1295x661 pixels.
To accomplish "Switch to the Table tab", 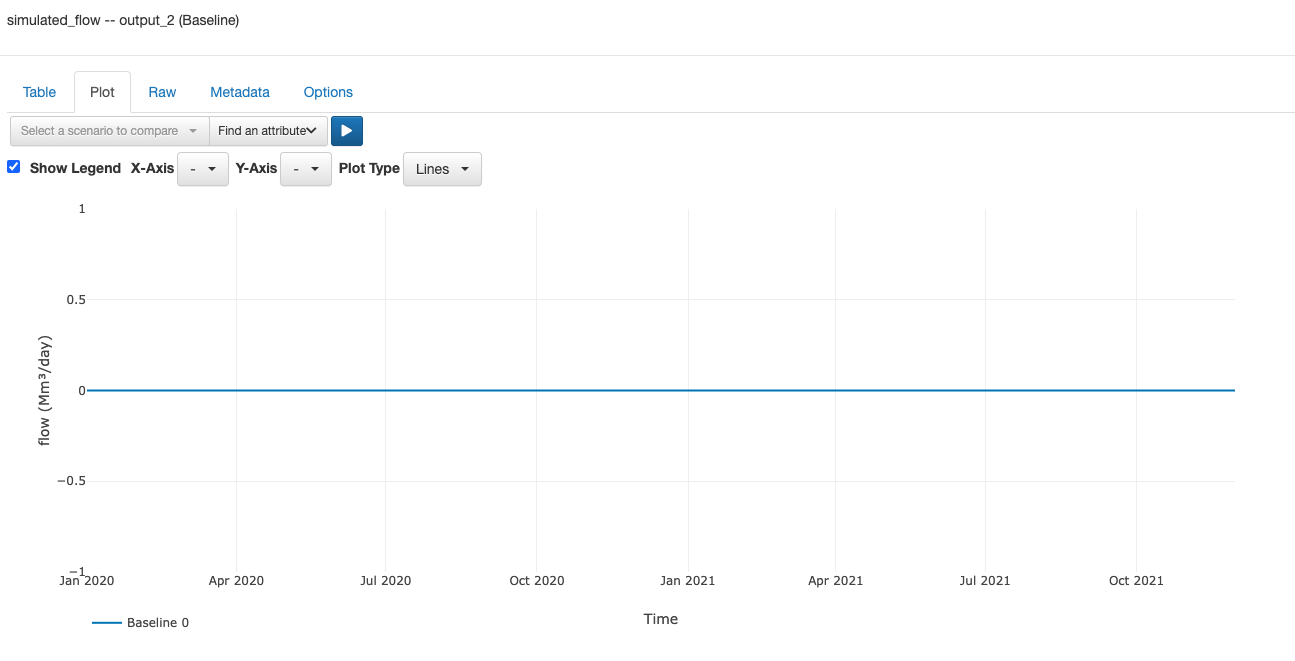I will click(40, 92).
